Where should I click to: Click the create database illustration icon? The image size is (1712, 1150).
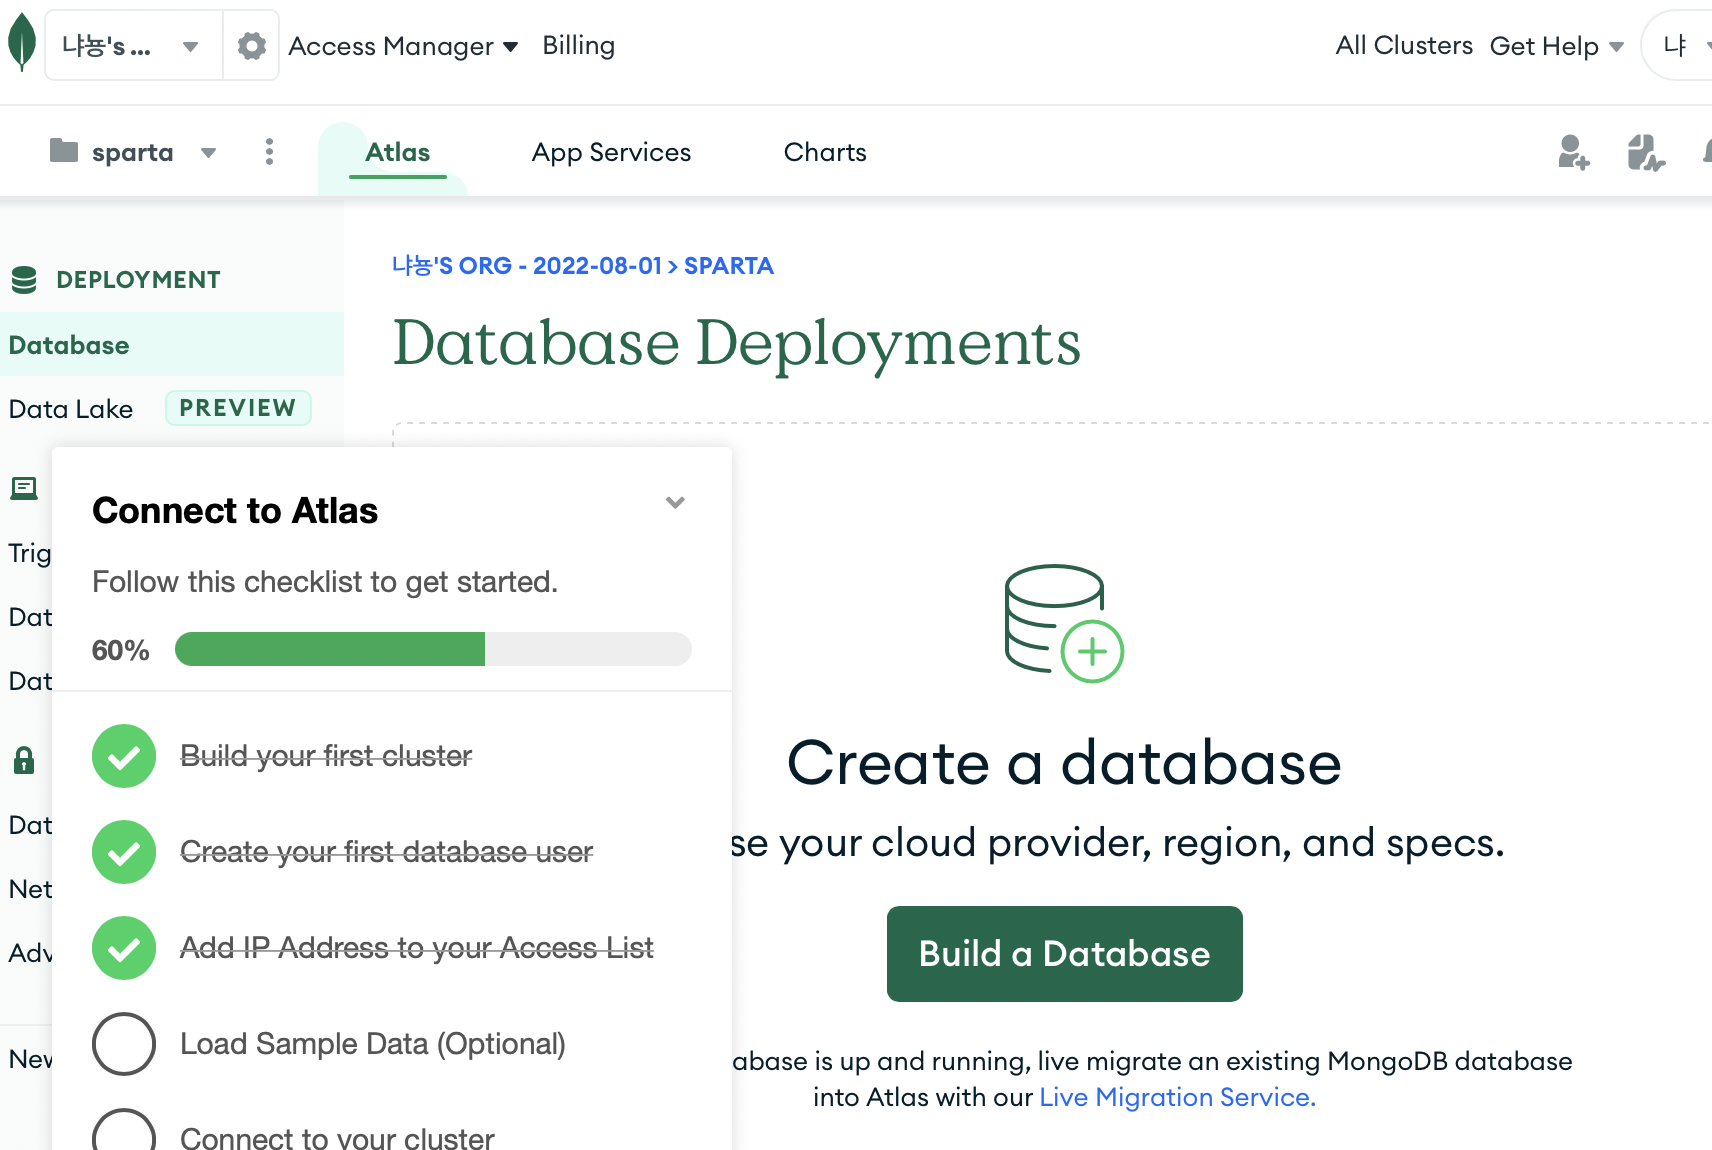[x=1064, y=623]
